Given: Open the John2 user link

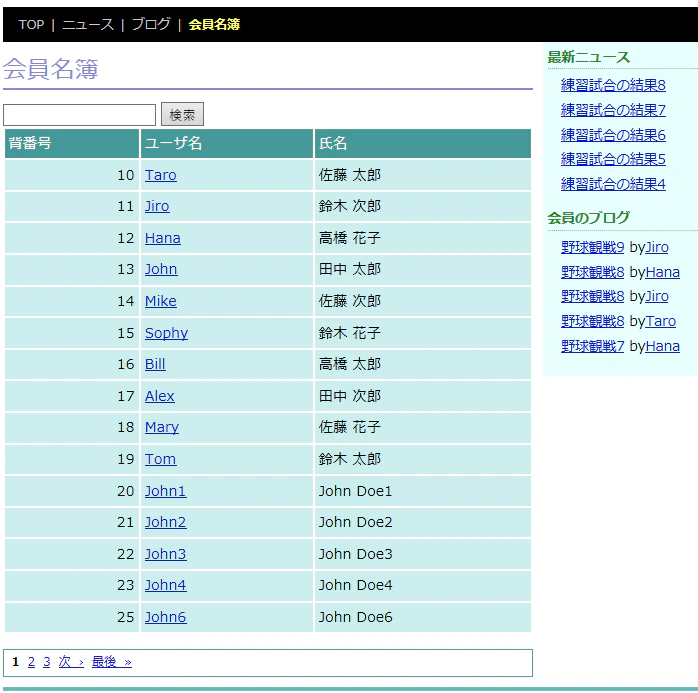Looking at the screenshot, I should point(166,522).
